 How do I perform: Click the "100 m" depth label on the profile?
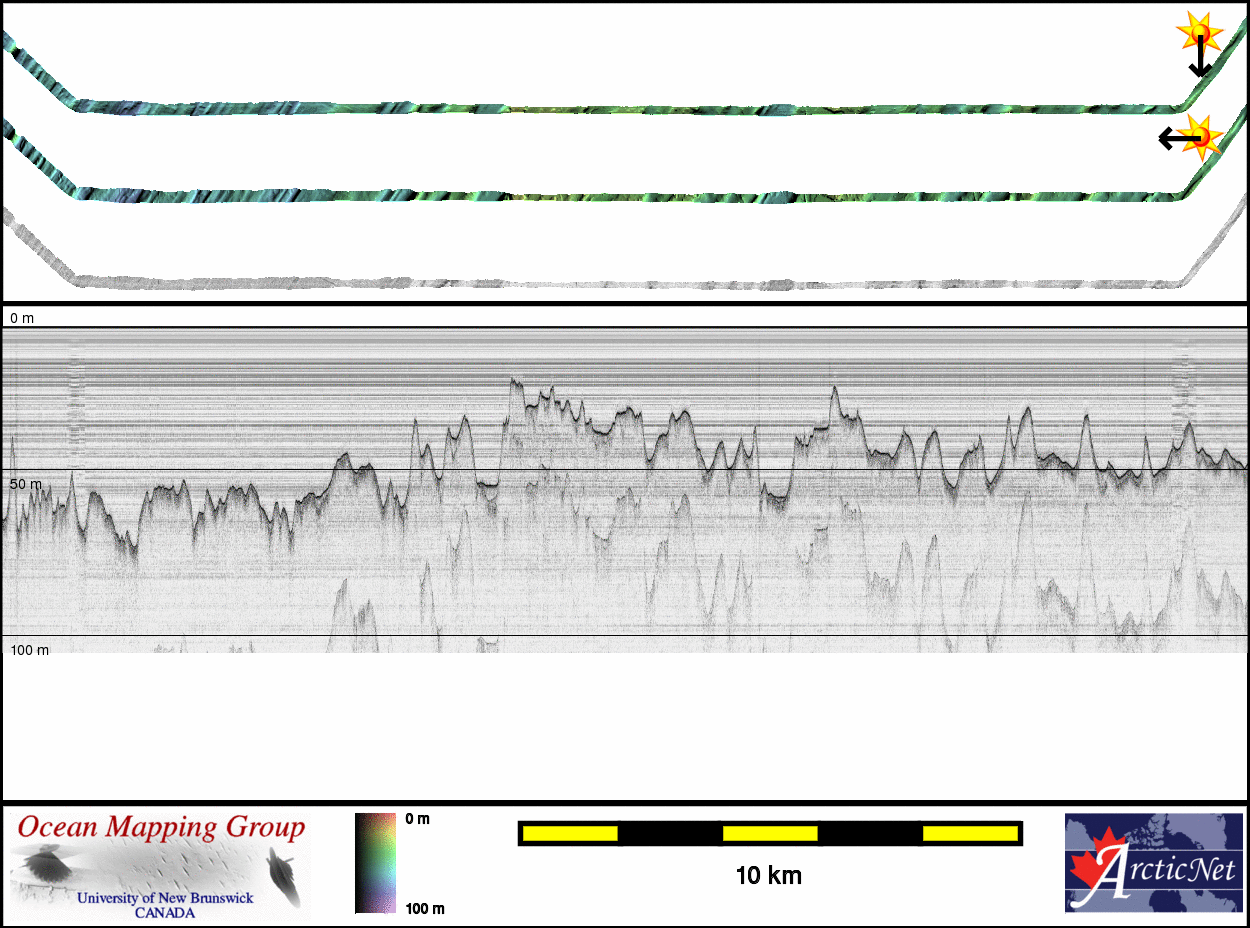click(x=29, y=650)
